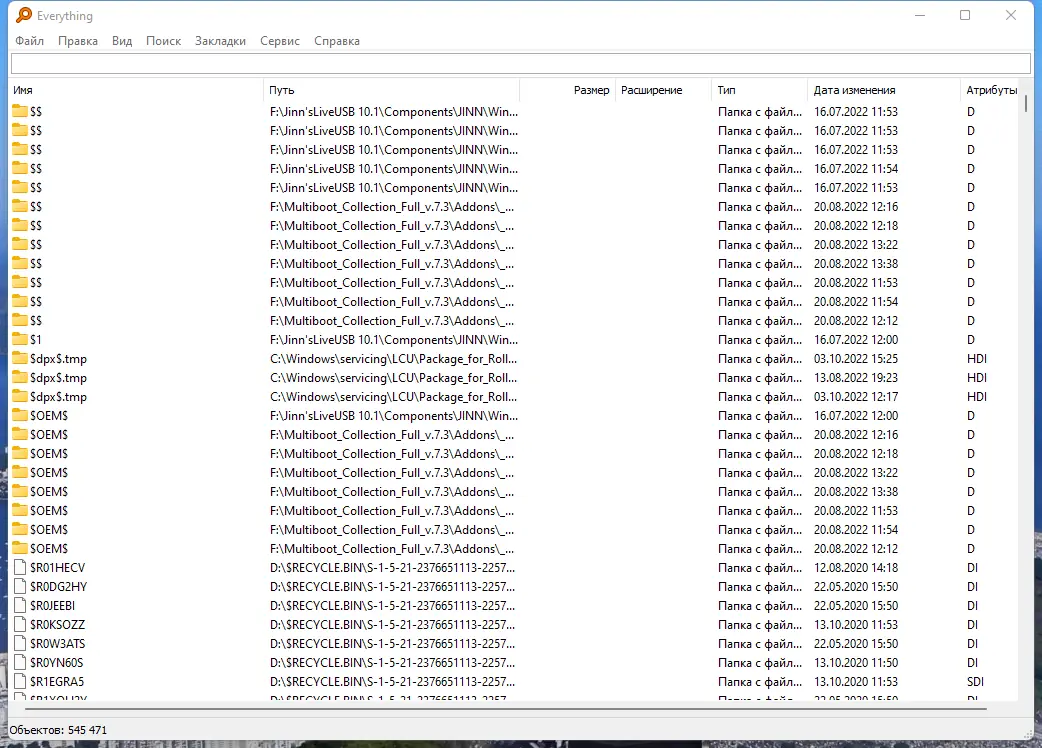Click the file icon beside $R1EGRA5

(x=20, y=681)
